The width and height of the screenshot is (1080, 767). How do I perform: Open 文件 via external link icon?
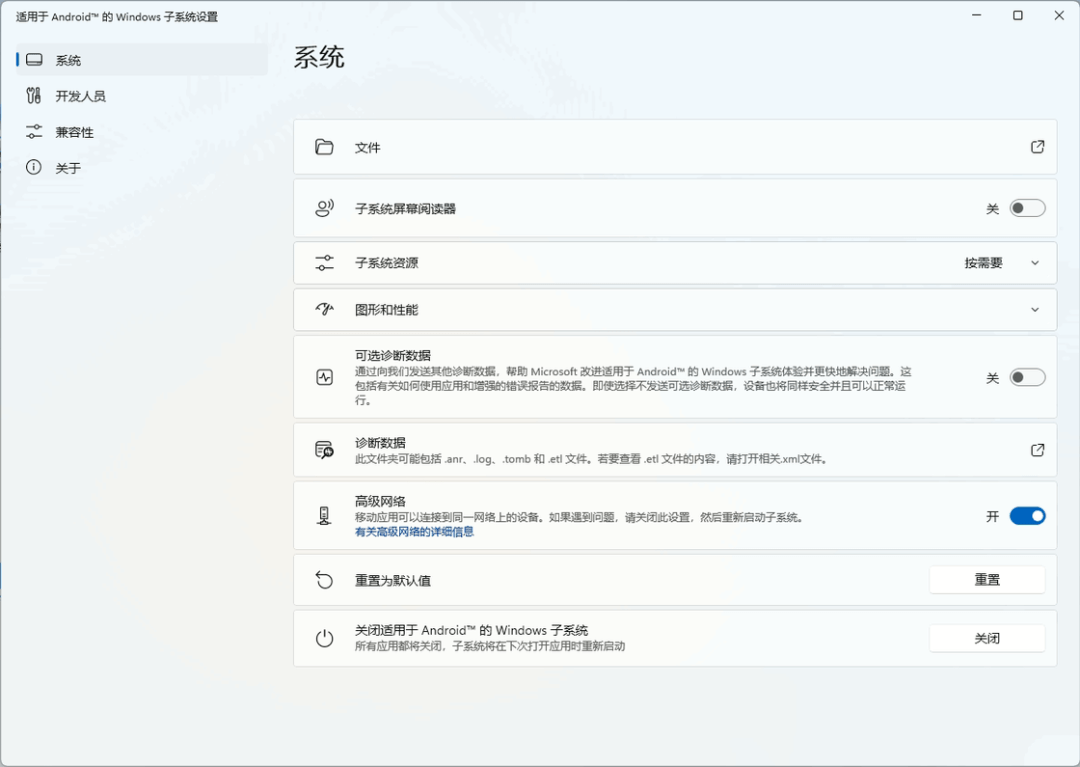pos(1037,147)
